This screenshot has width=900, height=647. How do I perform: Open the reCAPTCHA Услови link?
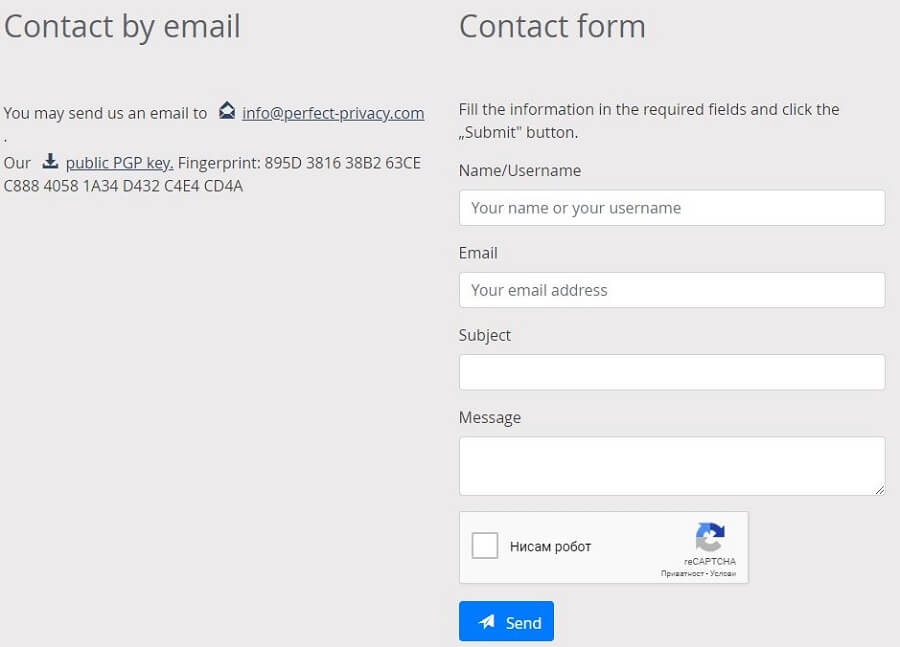(x=723, y=574)
